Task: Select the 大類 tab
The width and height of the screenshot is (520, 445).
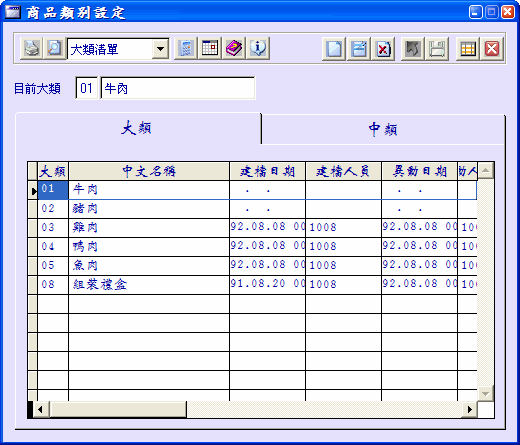Action: click(x=137, y=128)
